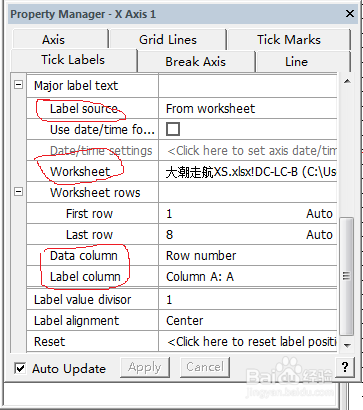
Task: Close the Property Manager panel
Action: coord(350,14)
